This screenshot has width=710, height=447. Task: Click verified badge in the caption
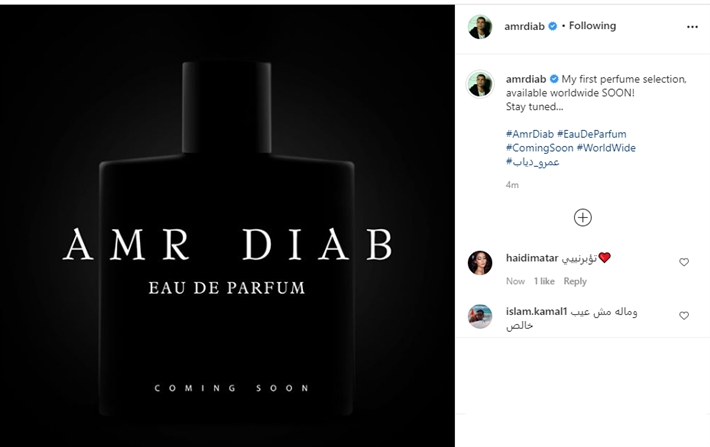pos(554,79)
